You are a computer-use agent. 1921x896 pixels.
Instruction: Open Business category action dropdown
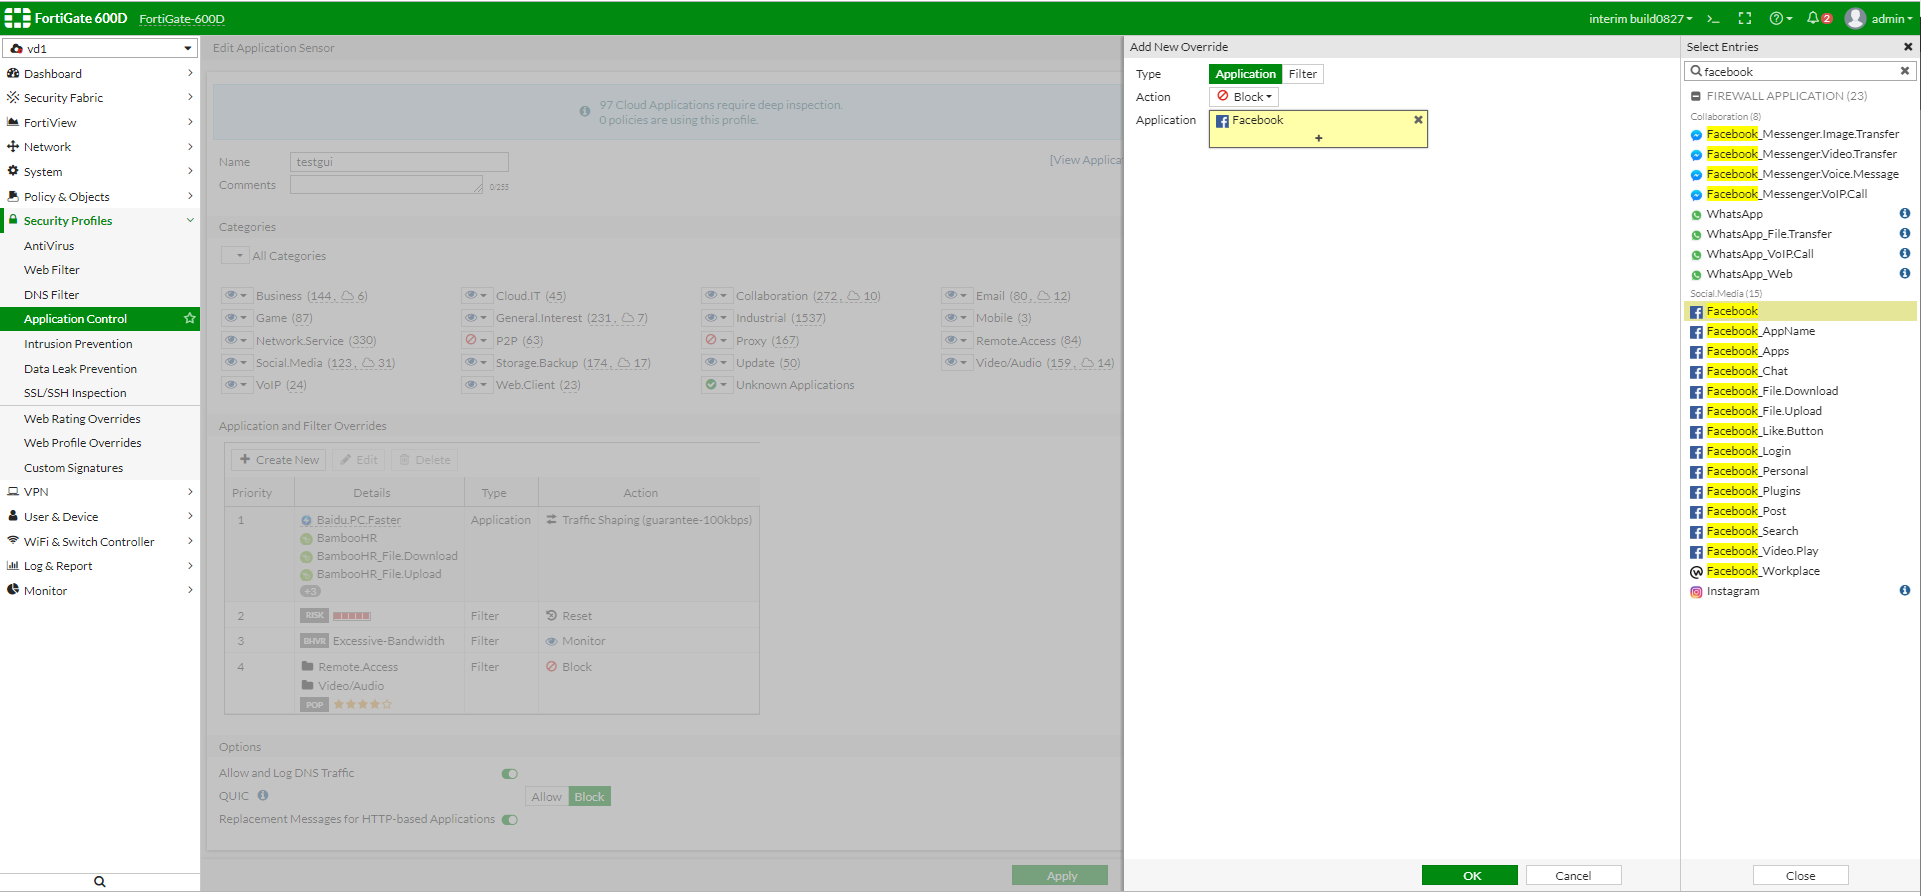(x=236, y=296)
